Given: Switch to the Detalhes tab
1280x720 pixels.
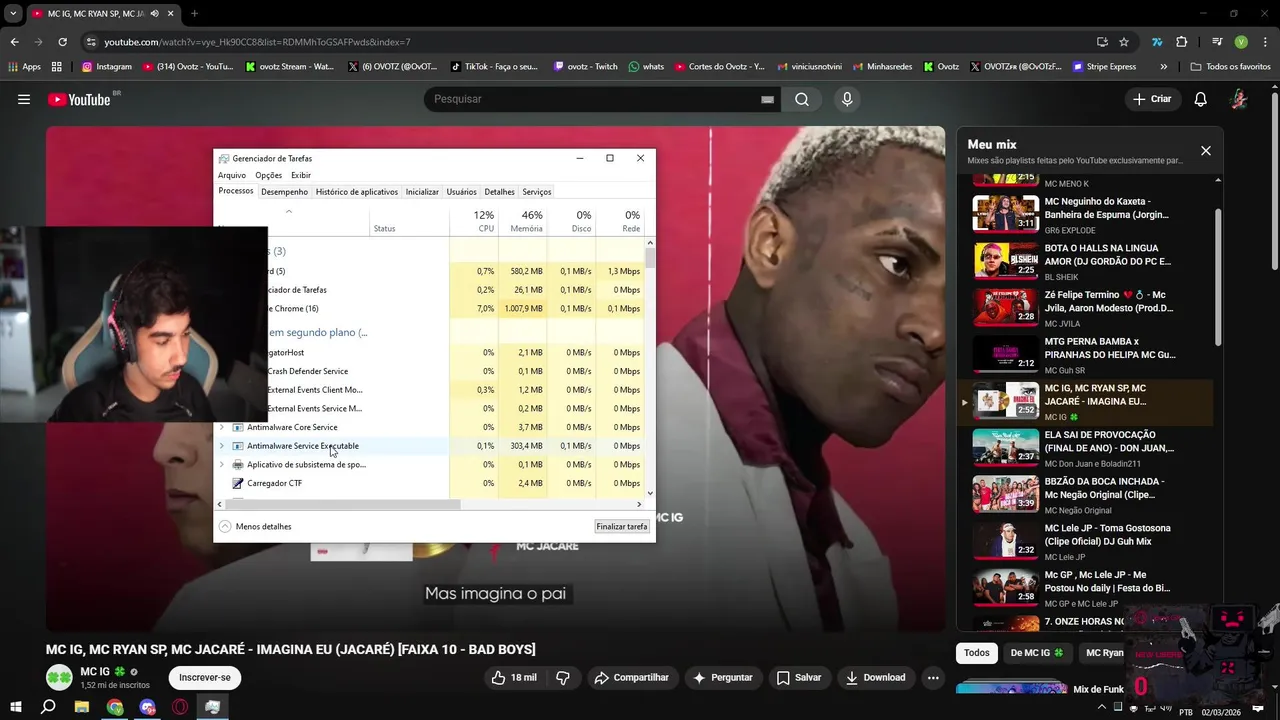Looking at the screenshot, I should 499,192.
